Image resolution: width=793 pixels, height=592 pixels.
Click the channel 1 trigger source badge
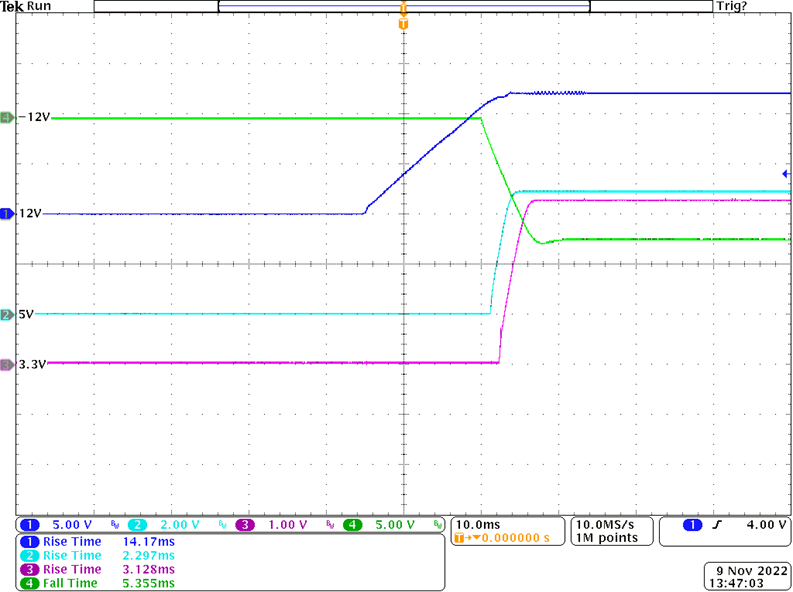point(690,525)
